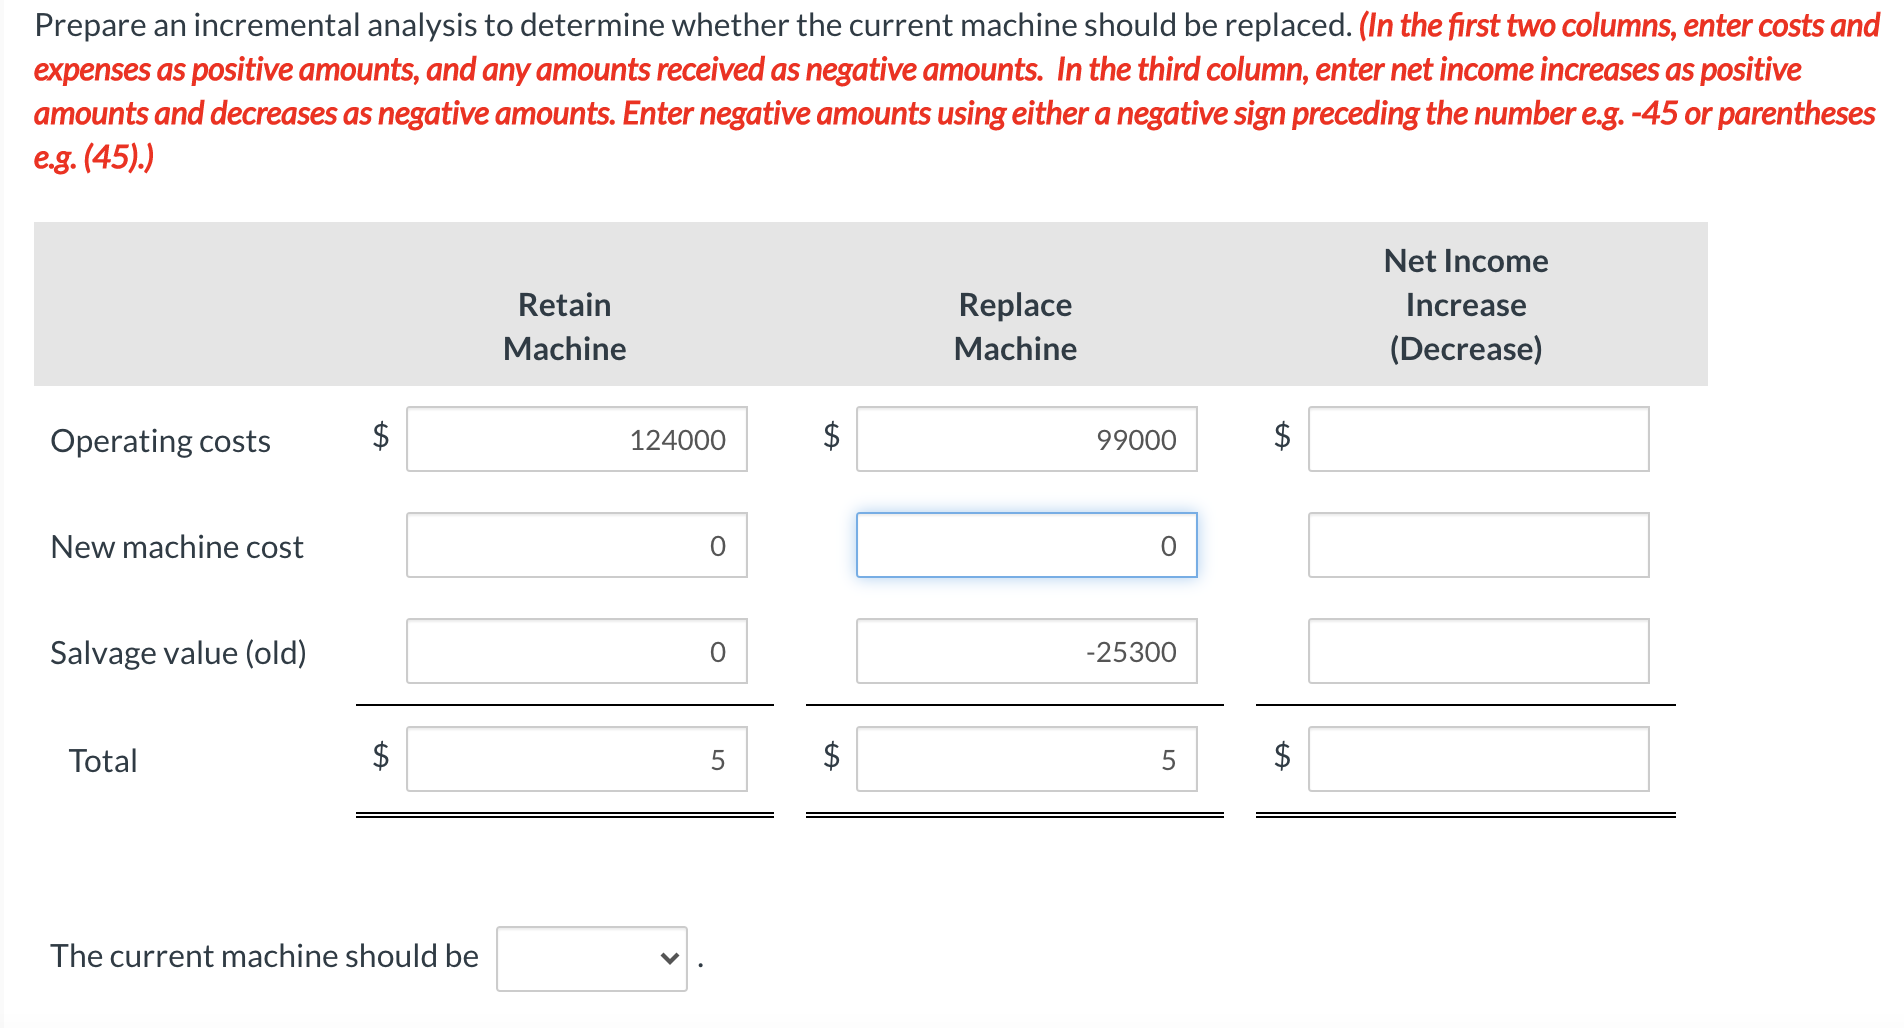The width and height of the screenshot is (1904, 1028).
Task: Click the empty Operating costs Net Income field
Action: tap(1478, 439)
